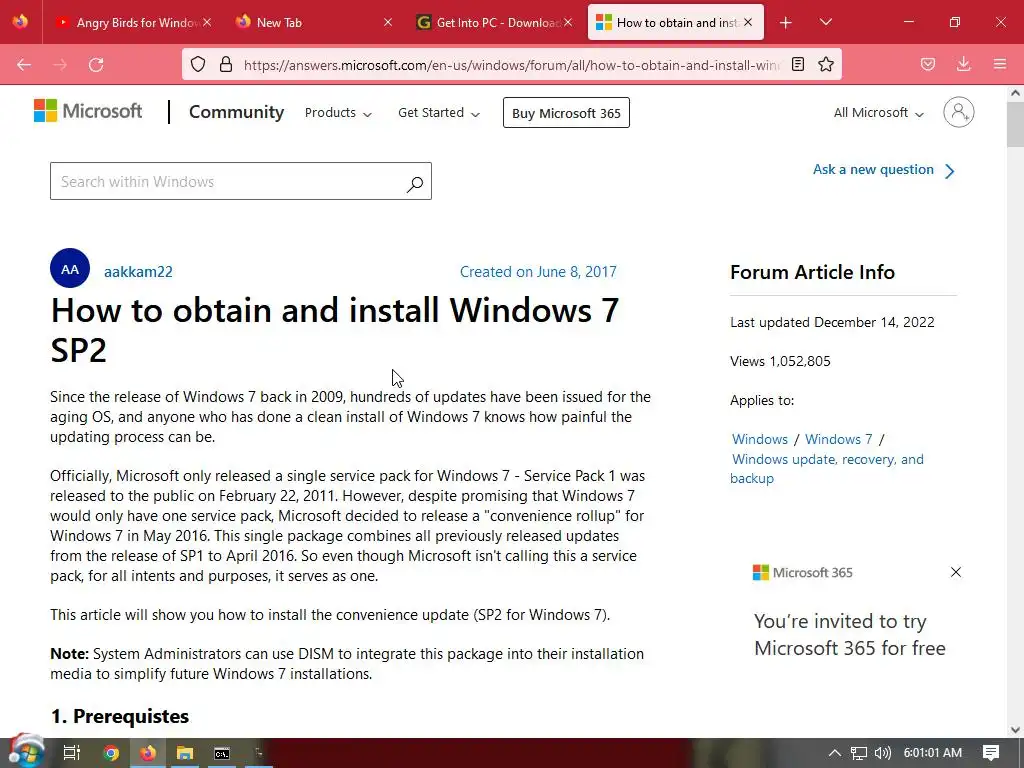This screenshot has width=1024, height=768.
Task: Open the AA author avatar
Action: [70, 268]
